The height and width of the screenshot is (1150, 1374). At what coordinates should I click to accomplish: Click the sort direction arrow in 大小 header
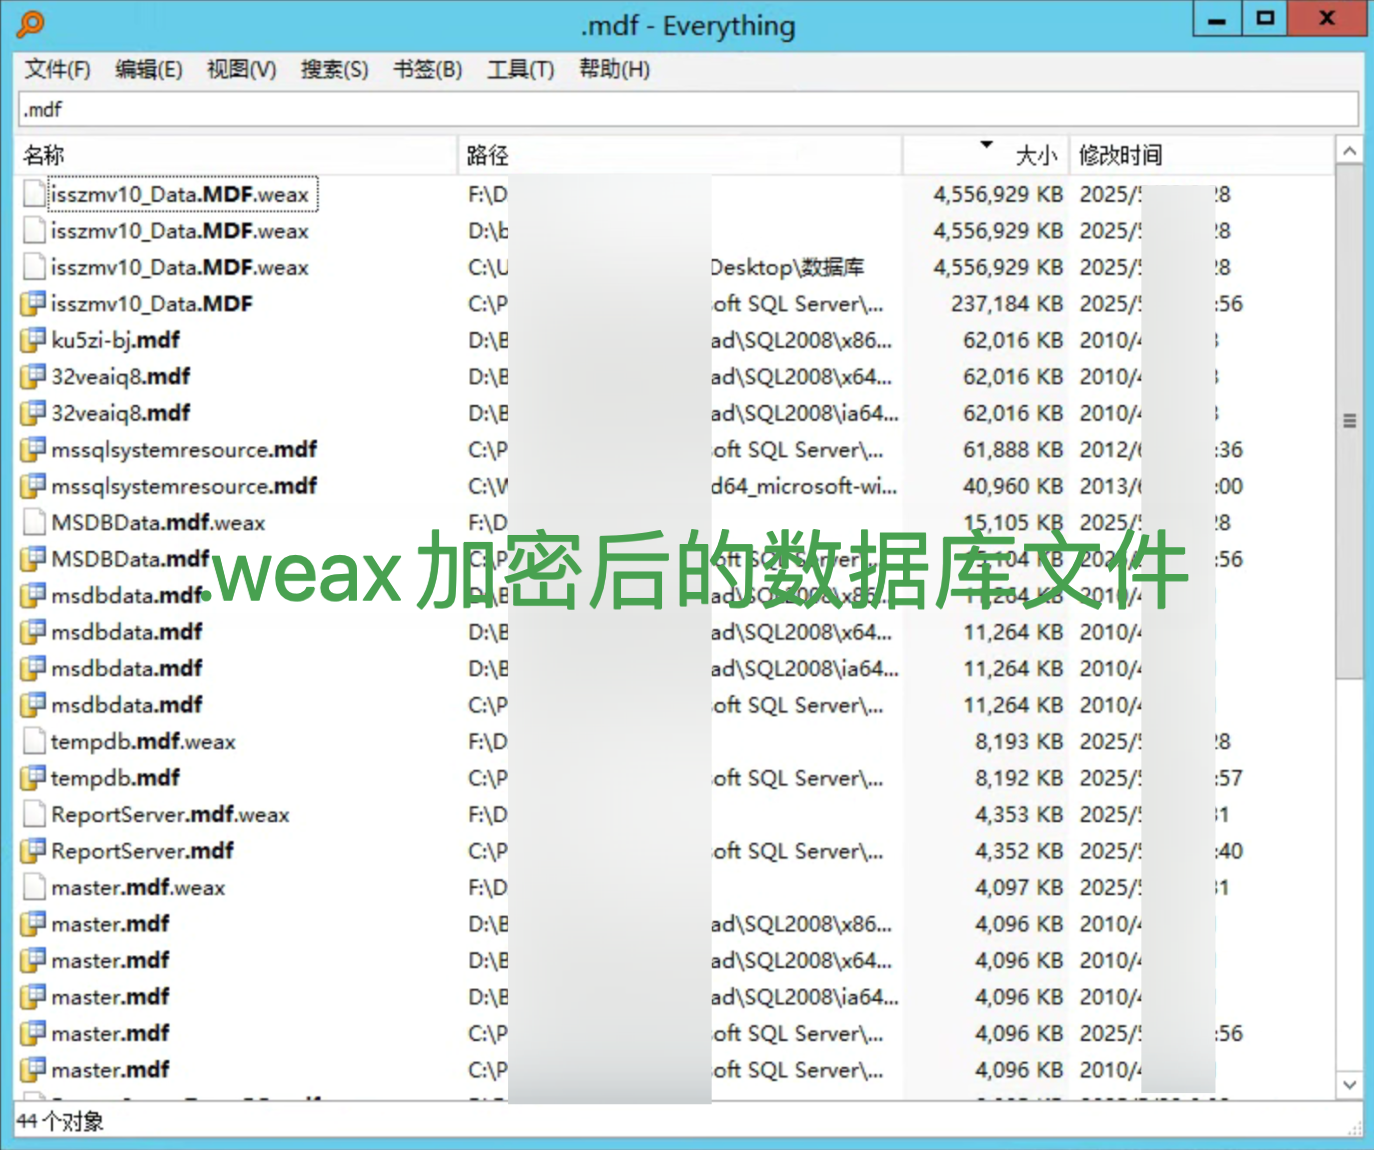tap(986, 145)
